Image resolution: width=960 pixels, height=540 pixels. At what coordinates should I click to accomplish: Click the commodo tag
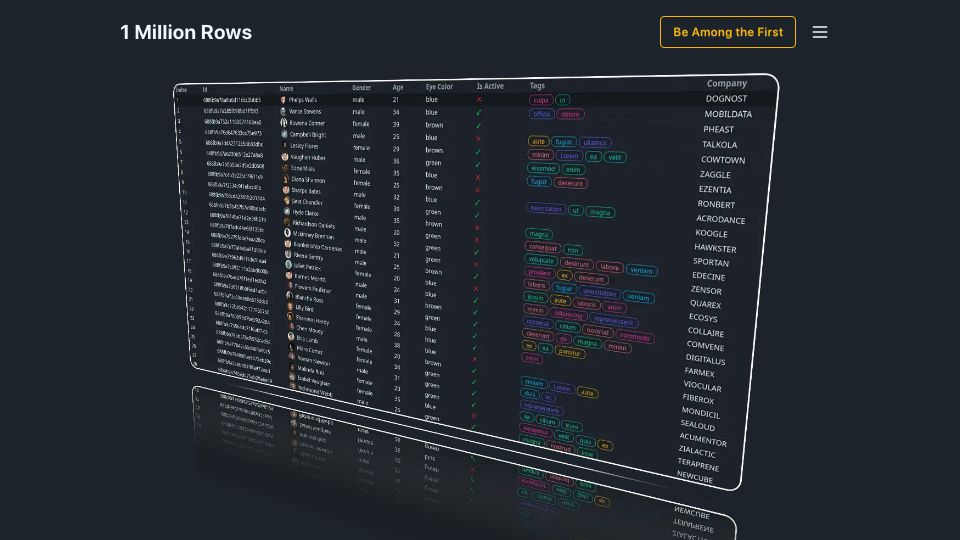pos(634,337)
